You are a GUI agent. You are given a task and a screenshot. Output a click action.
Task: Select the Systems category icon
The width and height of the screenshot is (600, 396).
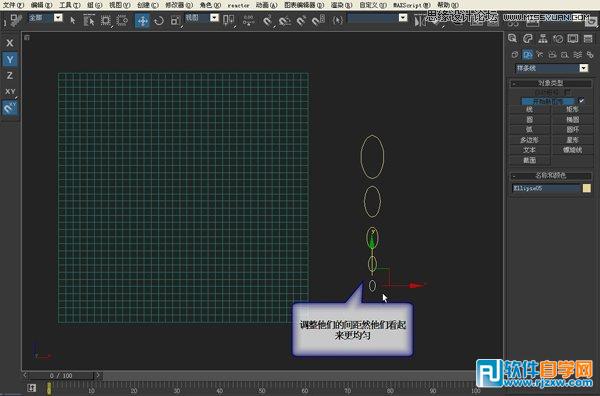(590, 55)
